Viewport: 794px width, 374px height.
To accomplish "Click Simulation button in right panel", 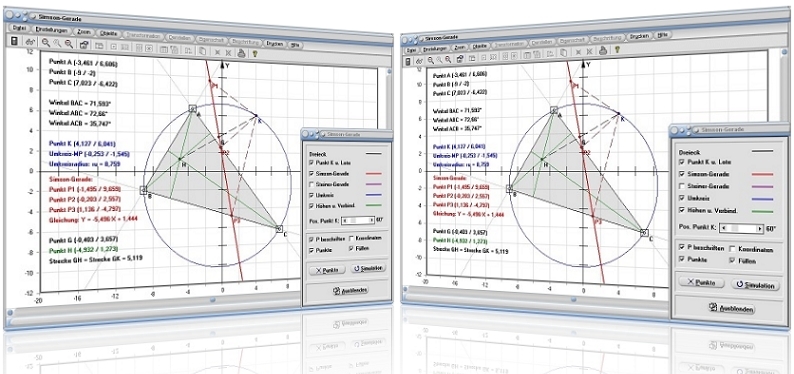I will (756, 285).
